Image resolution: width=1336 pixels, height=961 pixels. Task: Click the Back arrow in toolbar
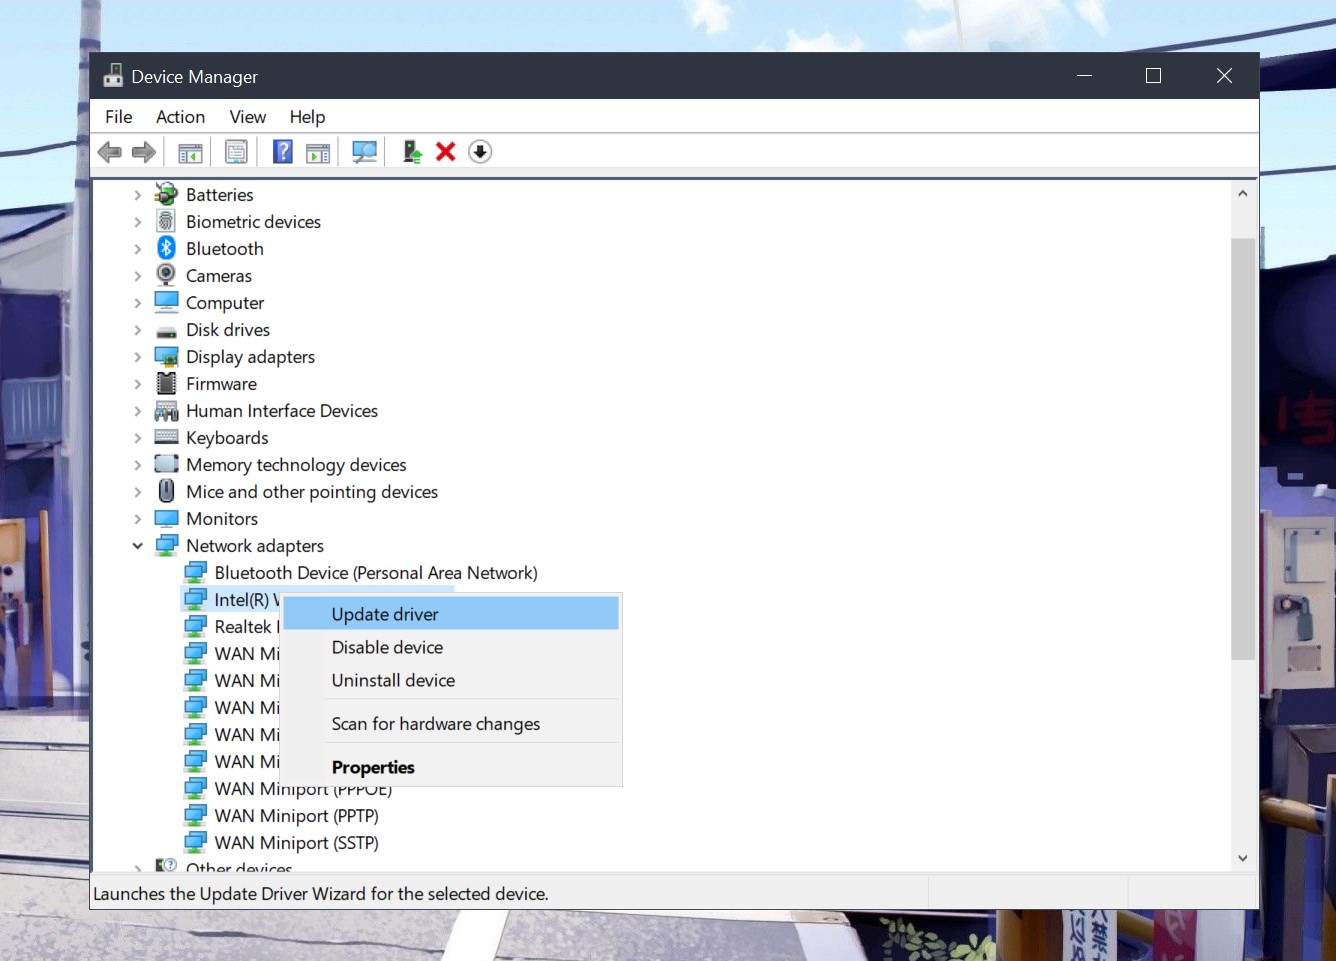click(110, 152)
